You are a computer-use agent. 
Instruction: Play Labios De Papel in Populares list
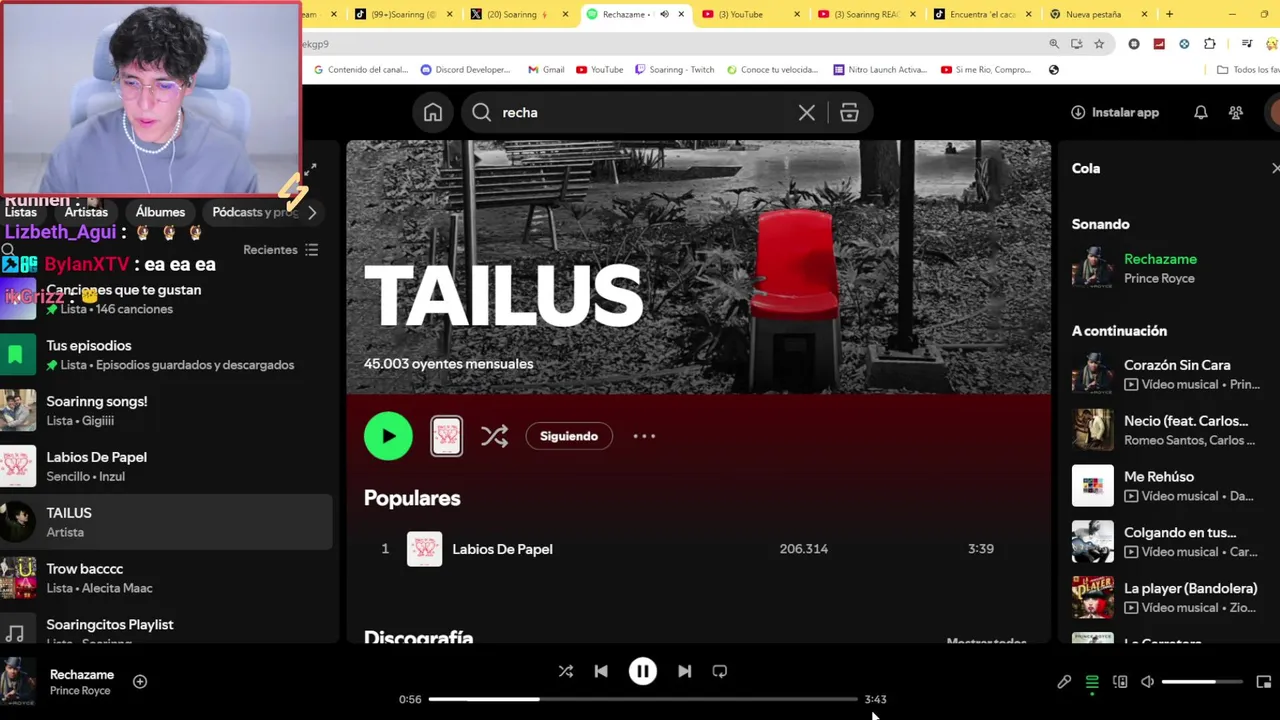(699, 549)
